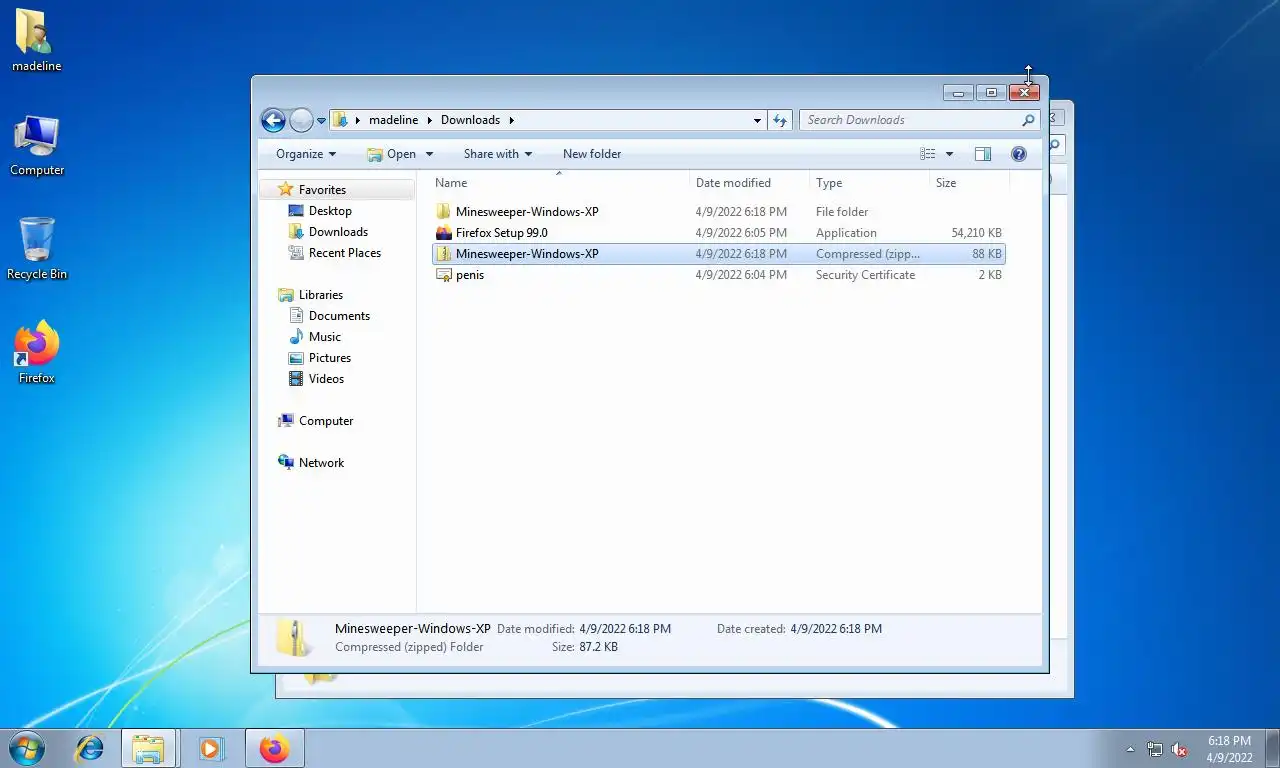This screenshot has height=768, width=1280.
Task: Launch Windows Media Player from taskbar
Action: coord(211,748)
